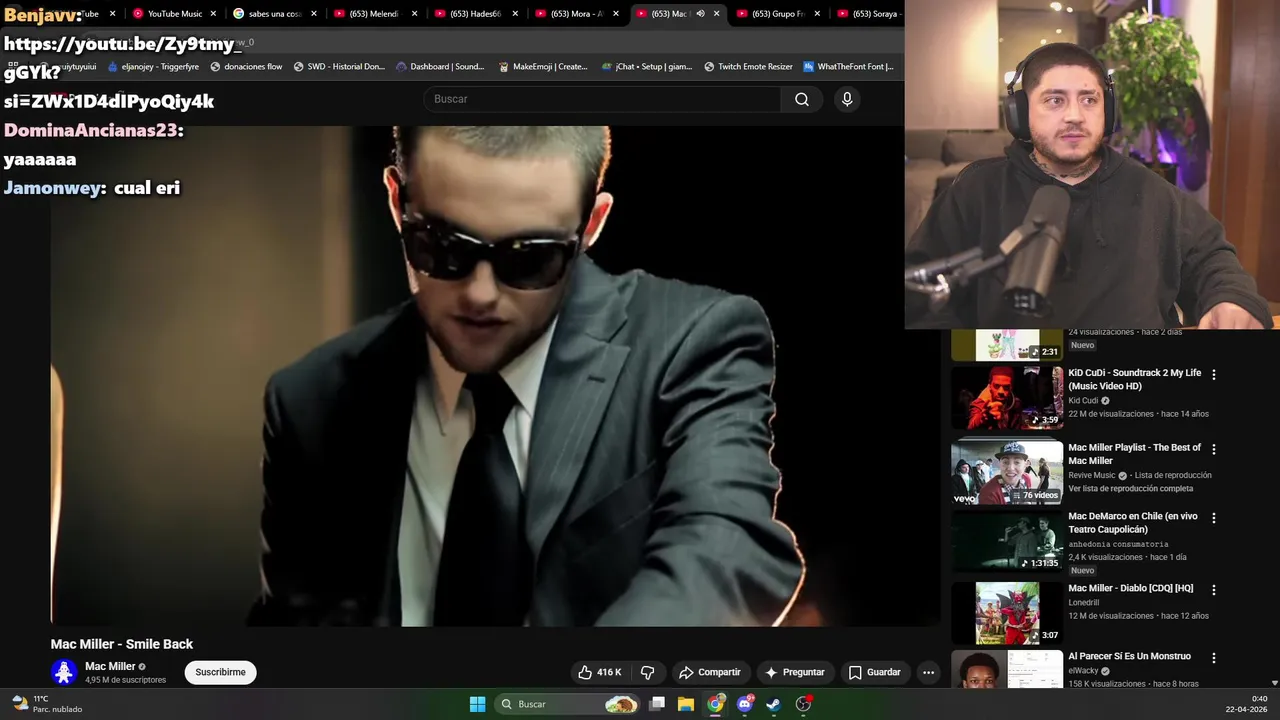Click the search magnifier icon in YouTube
Image resolution: width=1280 pixels, height=720 pixels.
click(802, 99)
